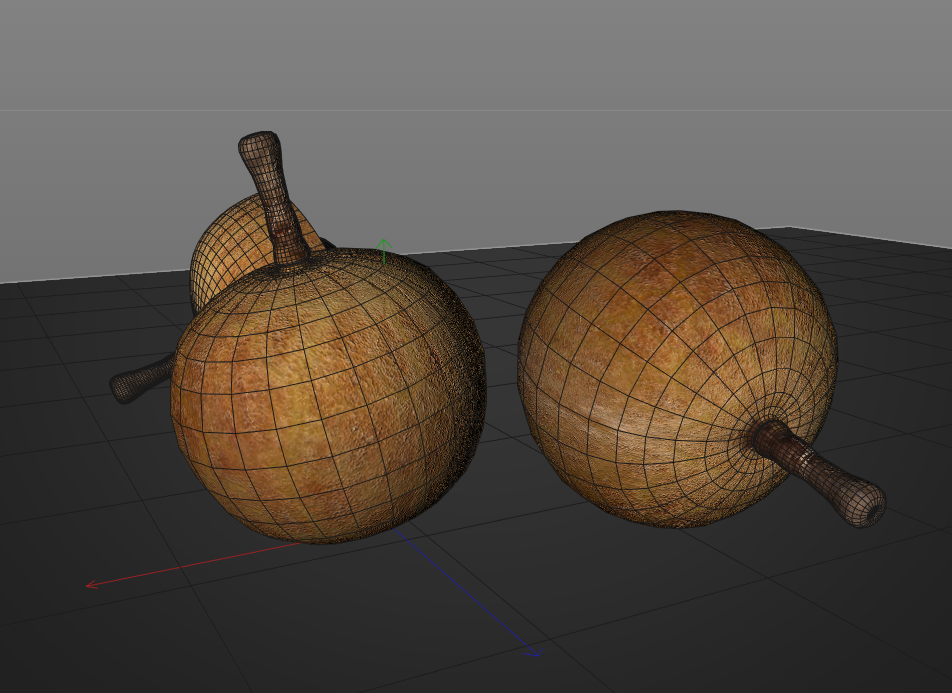Grab the green Y-axis arrow handle
The height and width of the screenshot is (693, 952).
click(x=383, y=251)
